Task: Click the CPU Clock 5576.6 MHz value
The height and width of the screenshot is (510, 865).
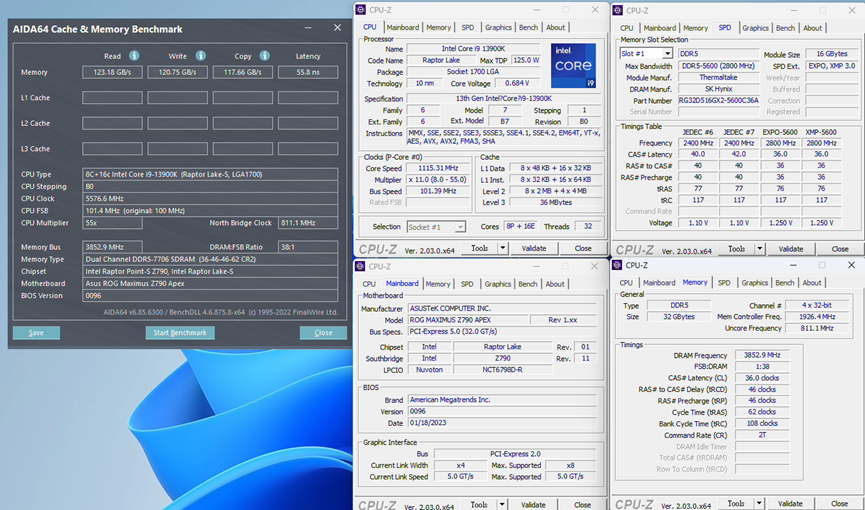Action: pyautogui.click(x=210, y=199)
